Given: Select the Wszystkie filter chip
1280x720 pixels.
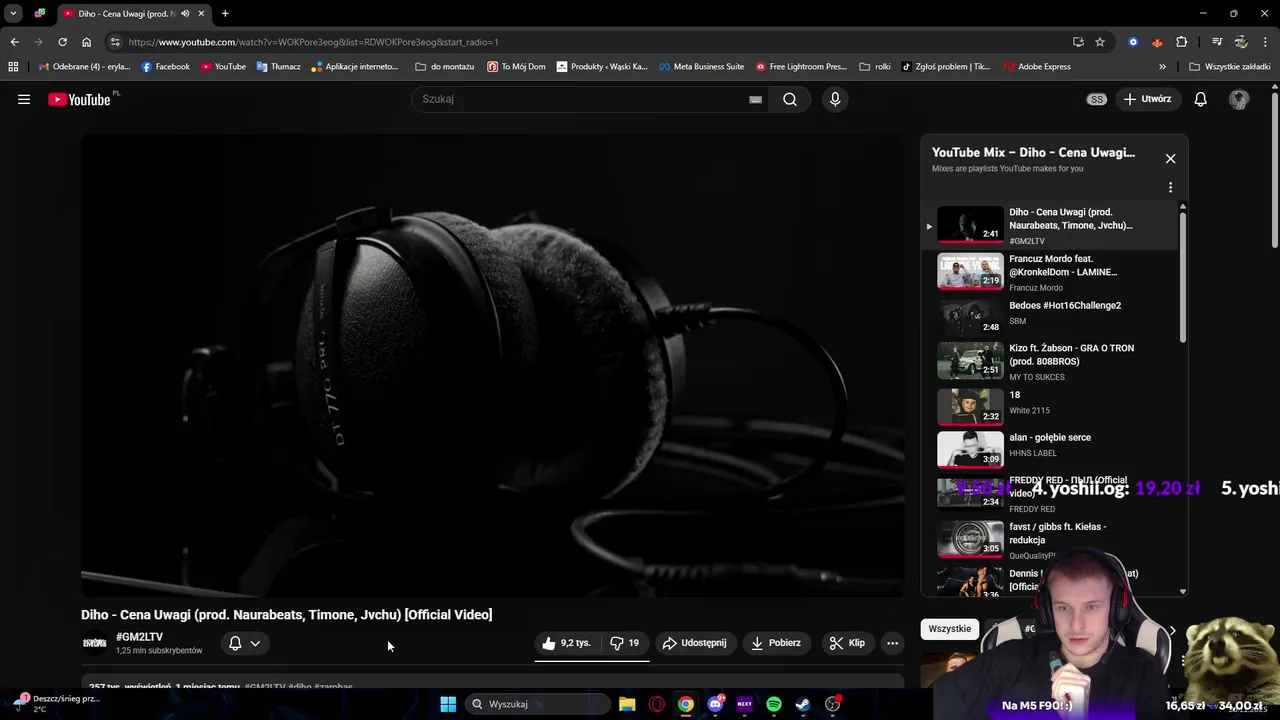Looking at the screenshot, I should pos(949,629).
